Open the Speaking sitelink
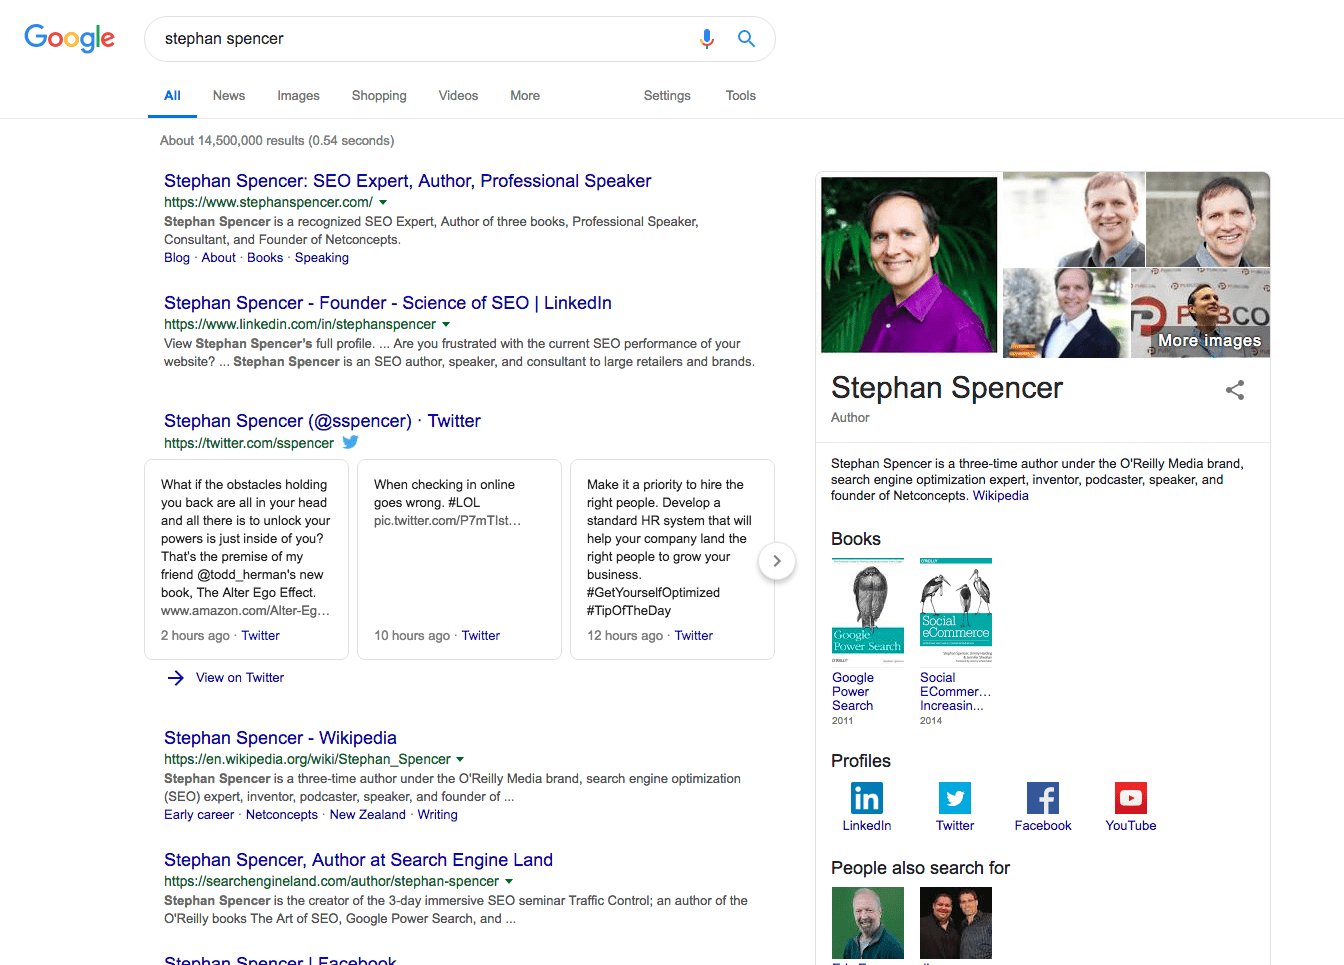1344x965 pixels. click(x=322, y=258)
